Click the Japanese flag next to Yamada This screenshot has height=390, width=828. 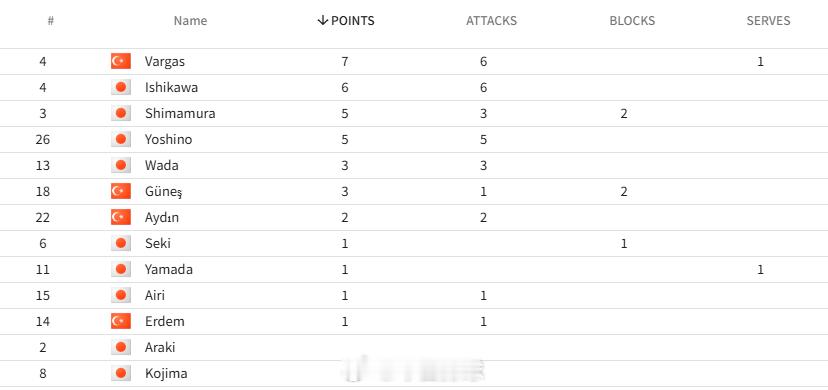coord(120,269)
